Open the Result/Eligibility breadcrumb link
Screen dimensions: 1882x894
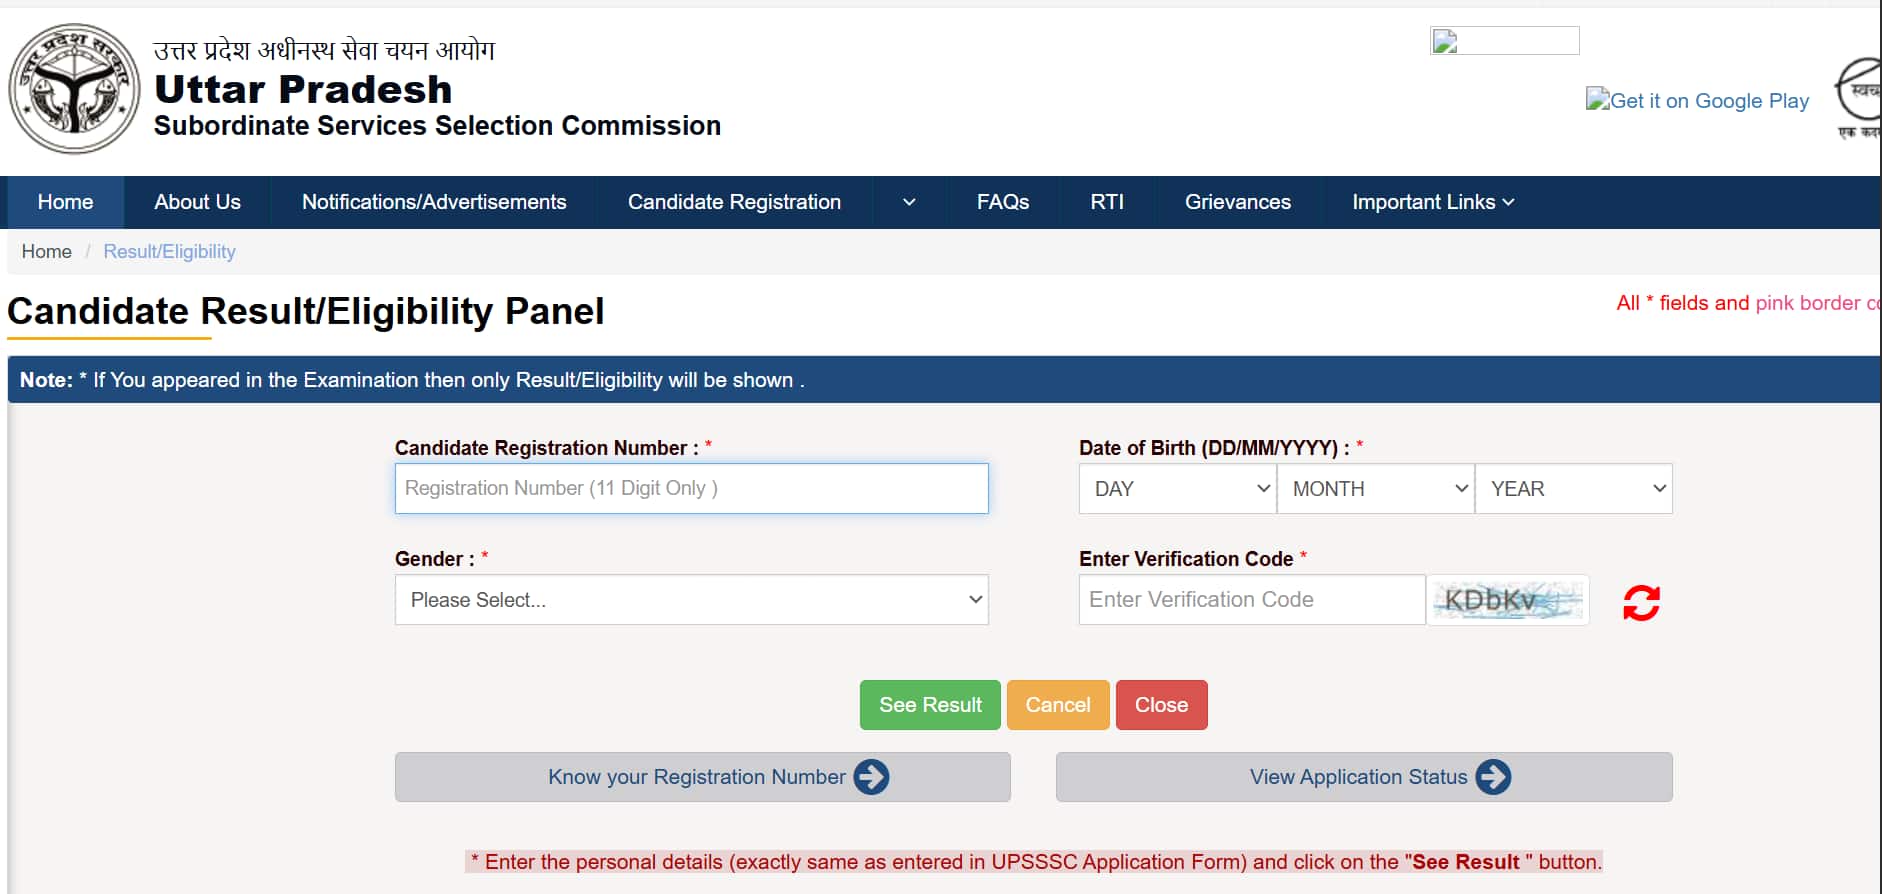pos(169,251)
